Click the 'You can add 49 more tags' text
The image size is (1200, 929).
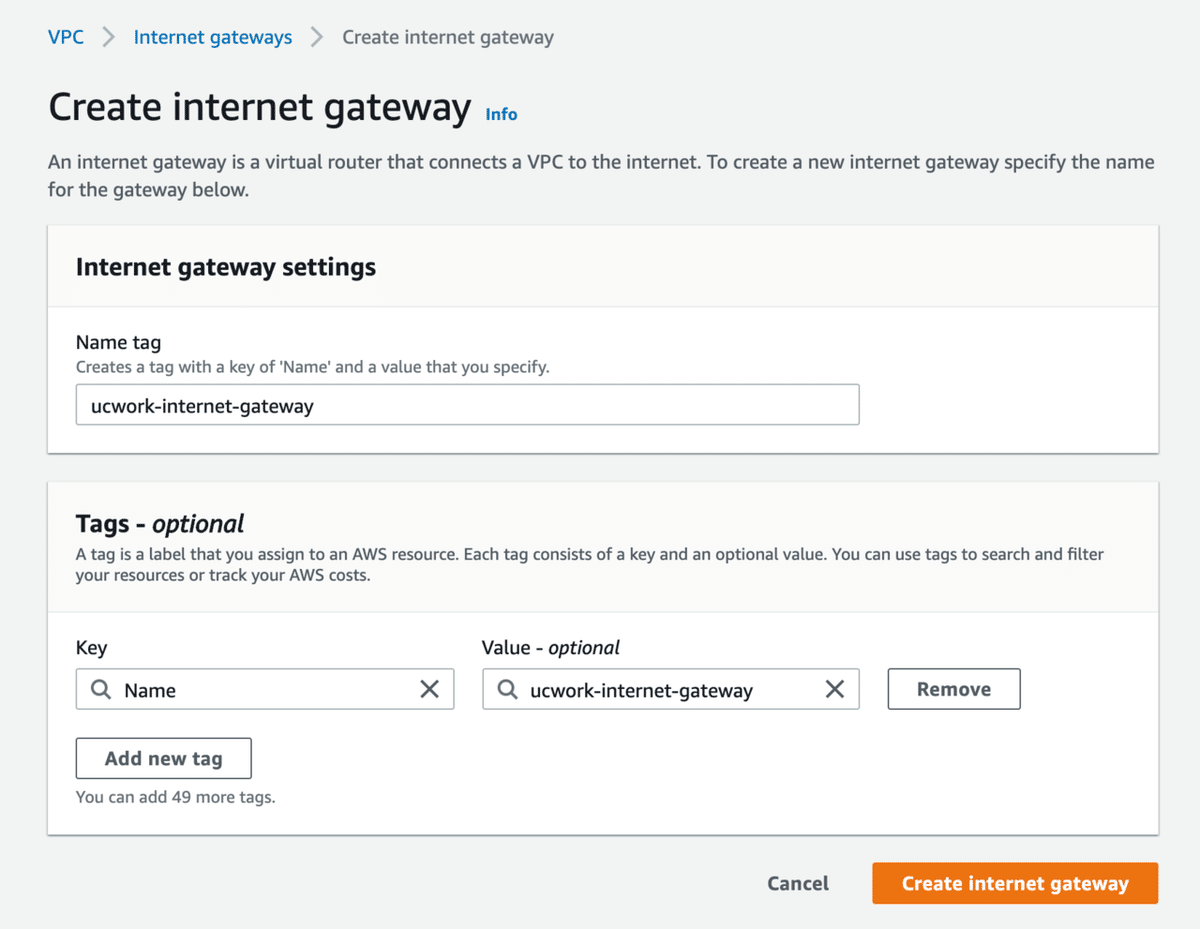coord(175,797)
